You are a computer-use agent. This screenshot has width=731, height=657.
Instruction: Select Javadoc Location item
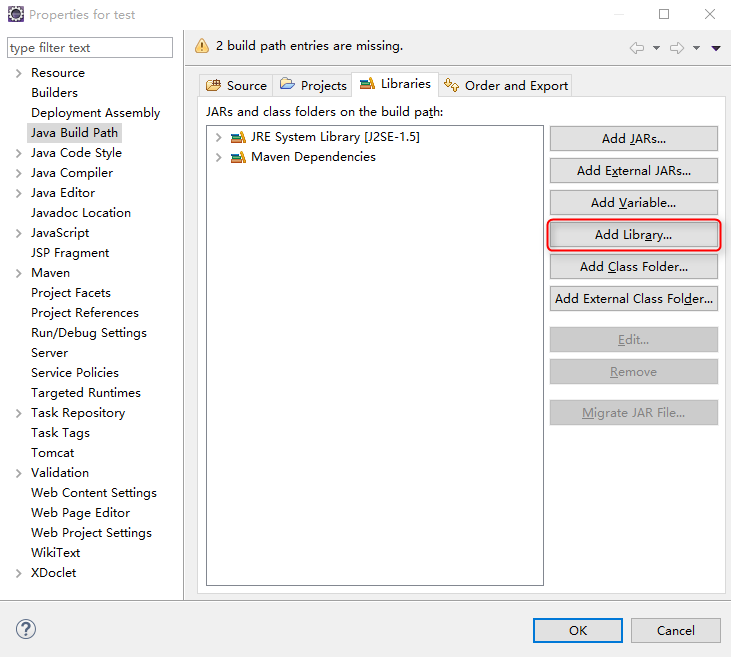point(81,213)
